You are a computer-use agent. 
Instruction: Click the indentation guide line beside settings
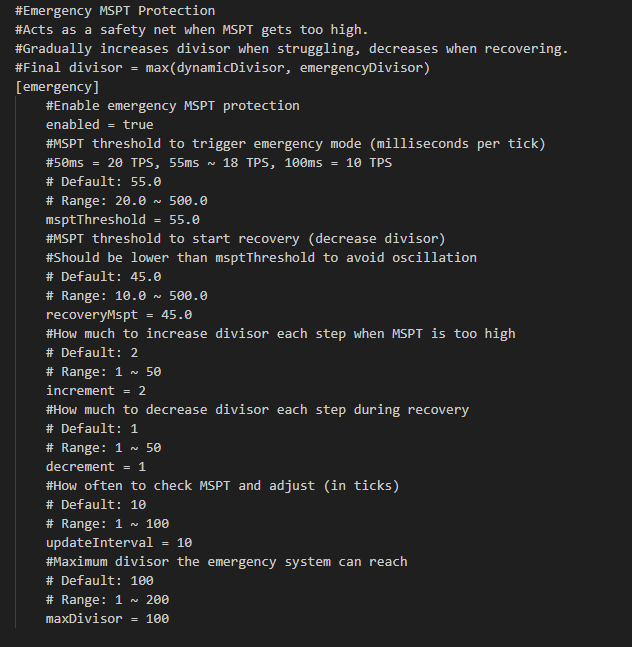[16, 362]
